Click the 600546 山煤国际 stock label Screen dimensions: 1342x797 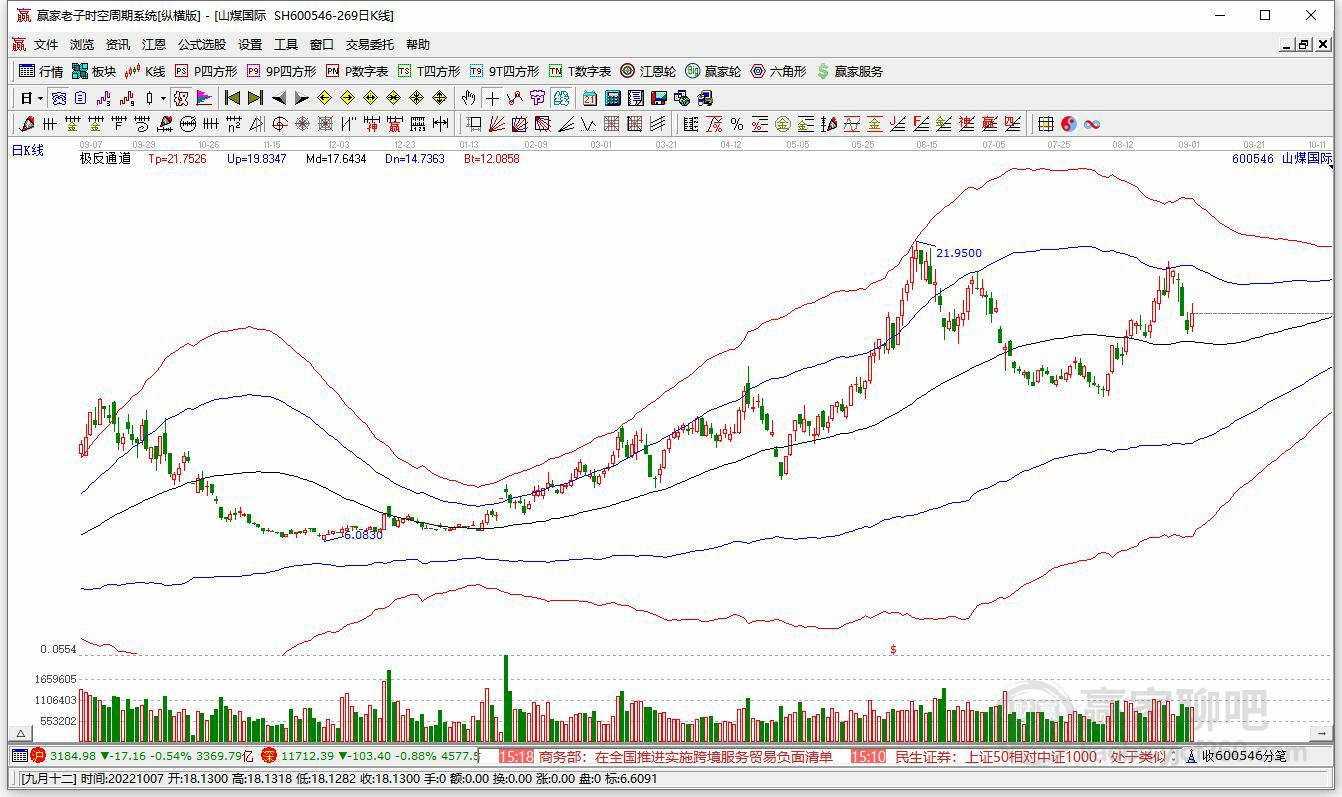click(x=1282, y=158)
